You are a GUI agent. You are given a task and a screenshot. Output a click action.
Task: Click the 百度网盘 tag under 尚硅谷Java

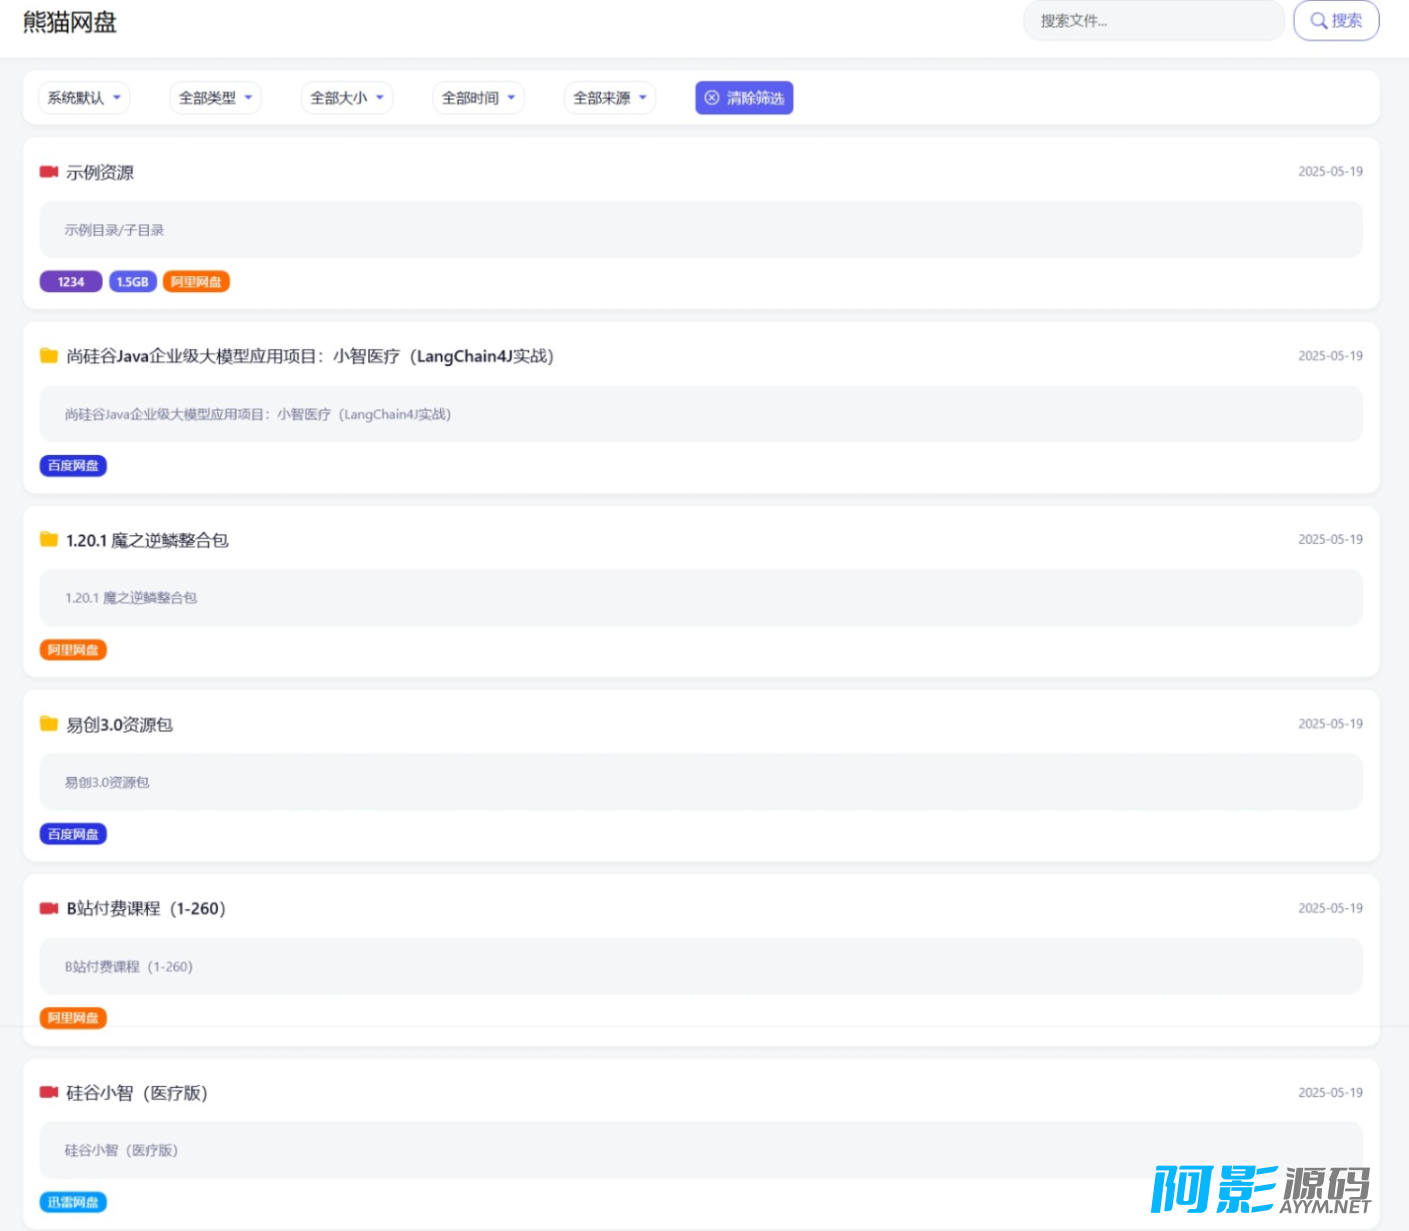pos(73,466)
